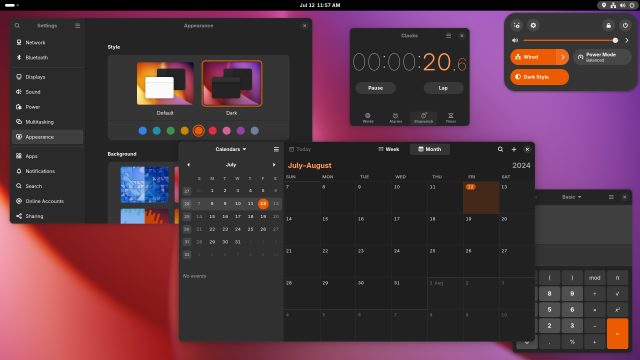Go to previous month in mini calendar
The width and height of the screenshot is (640, 360).
(x=188, y=164)
